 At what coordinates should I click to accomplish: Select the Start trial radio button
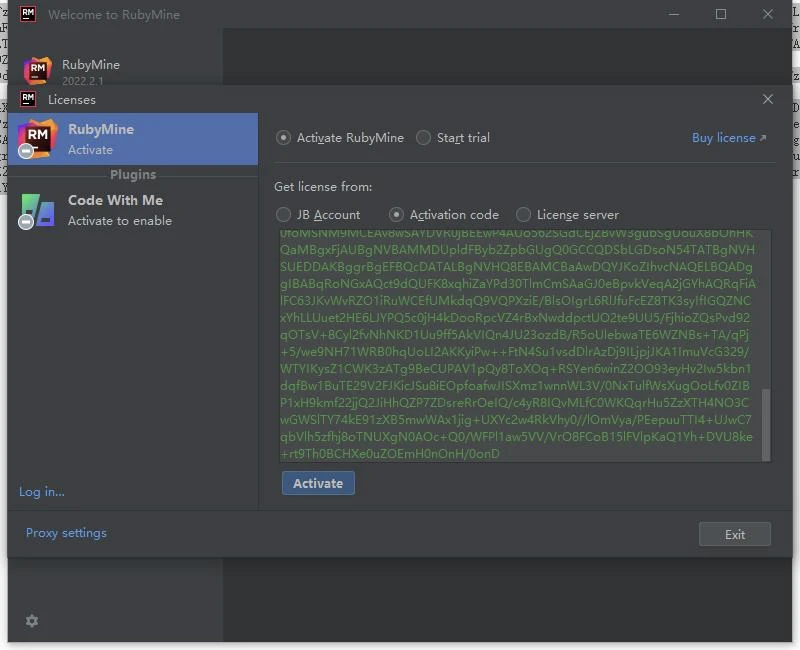424,138
